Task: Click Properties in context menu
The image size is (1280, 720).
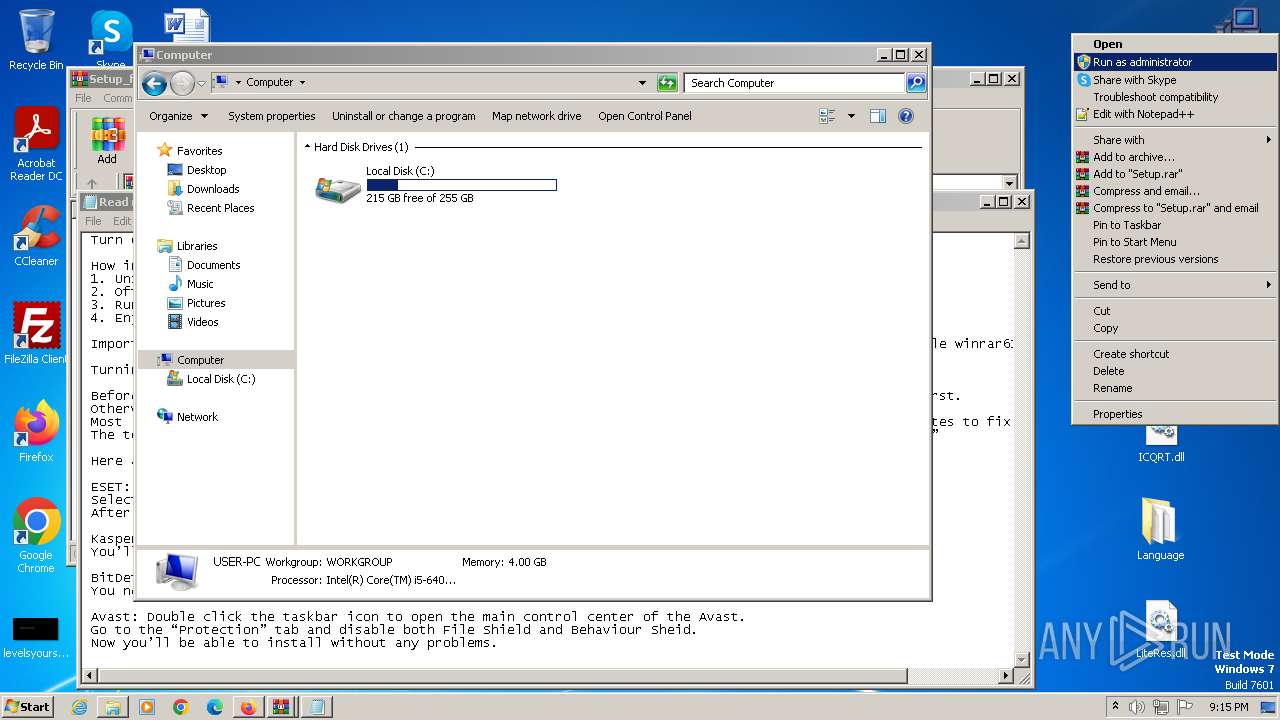Action: click(1174, 414)
